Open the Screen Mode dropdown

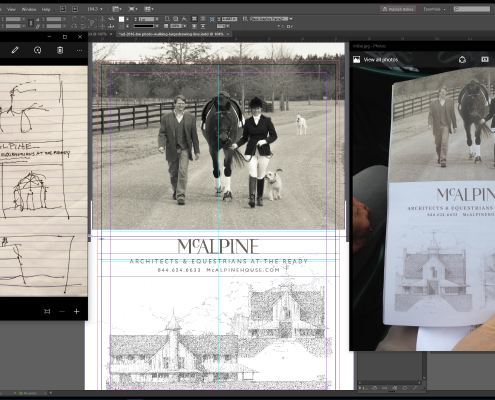[133, 9]
